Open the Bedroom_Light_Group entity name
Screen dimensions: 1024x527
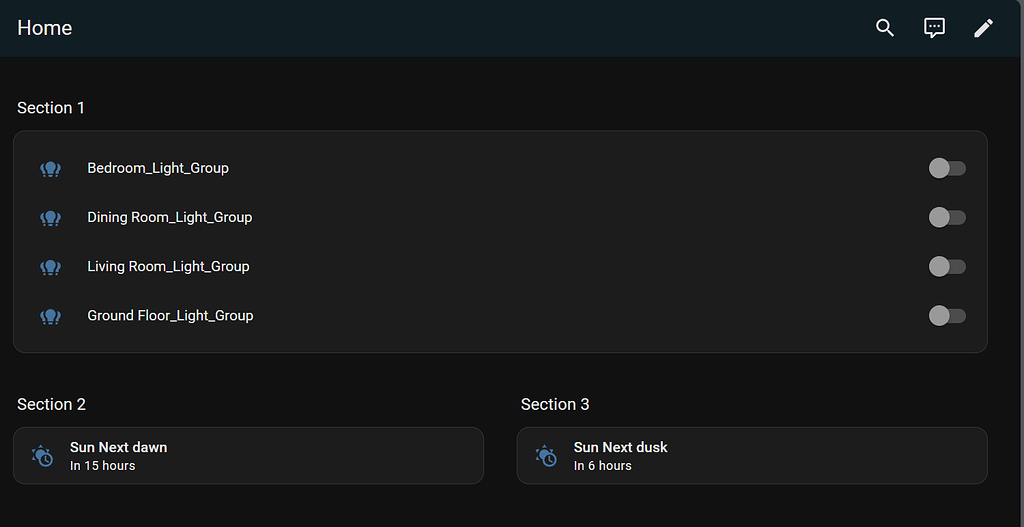point(158,168)
